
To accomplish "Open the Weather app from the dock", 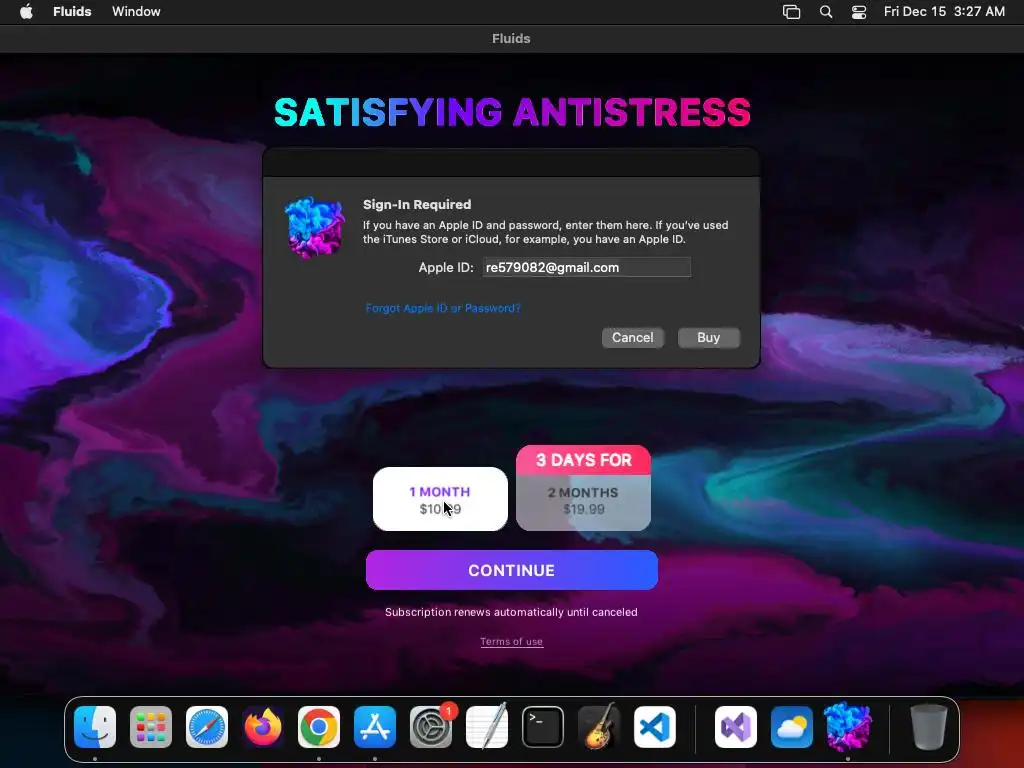I will pyautogui.click(x=792, y=727).
